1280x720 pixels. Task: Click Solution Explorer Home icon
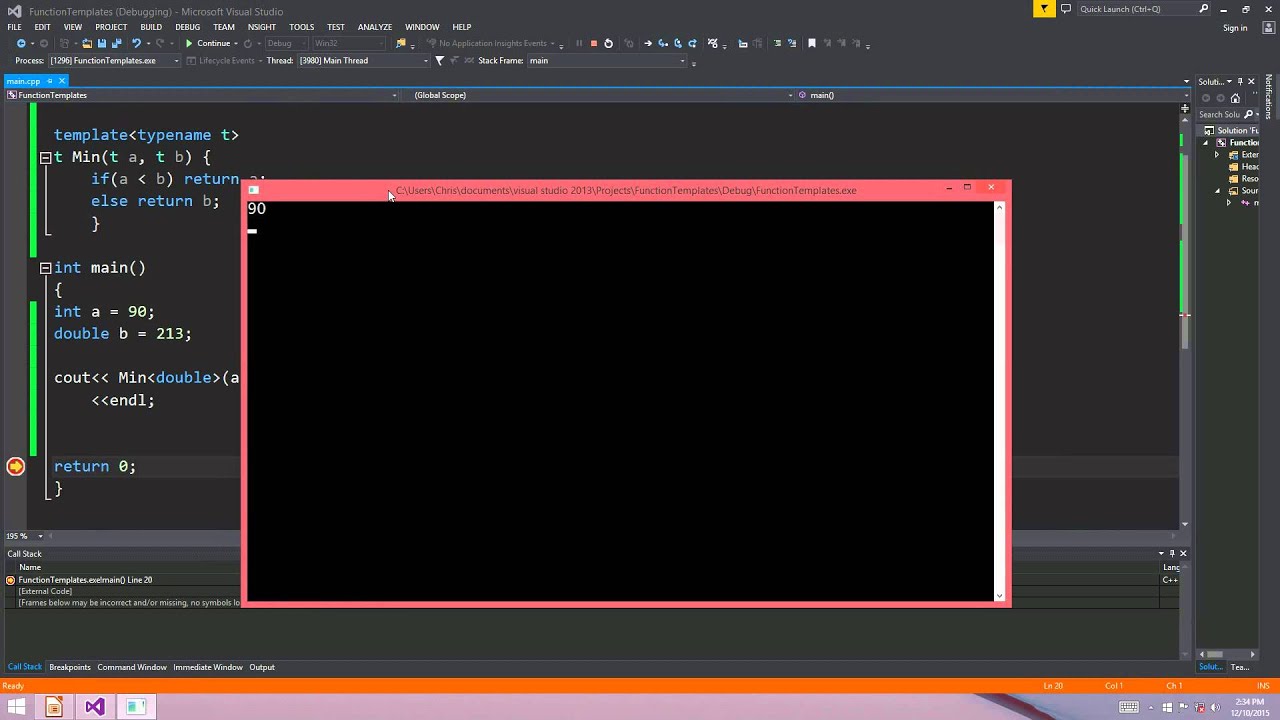pyautogui.click(x=1235, y=98)
